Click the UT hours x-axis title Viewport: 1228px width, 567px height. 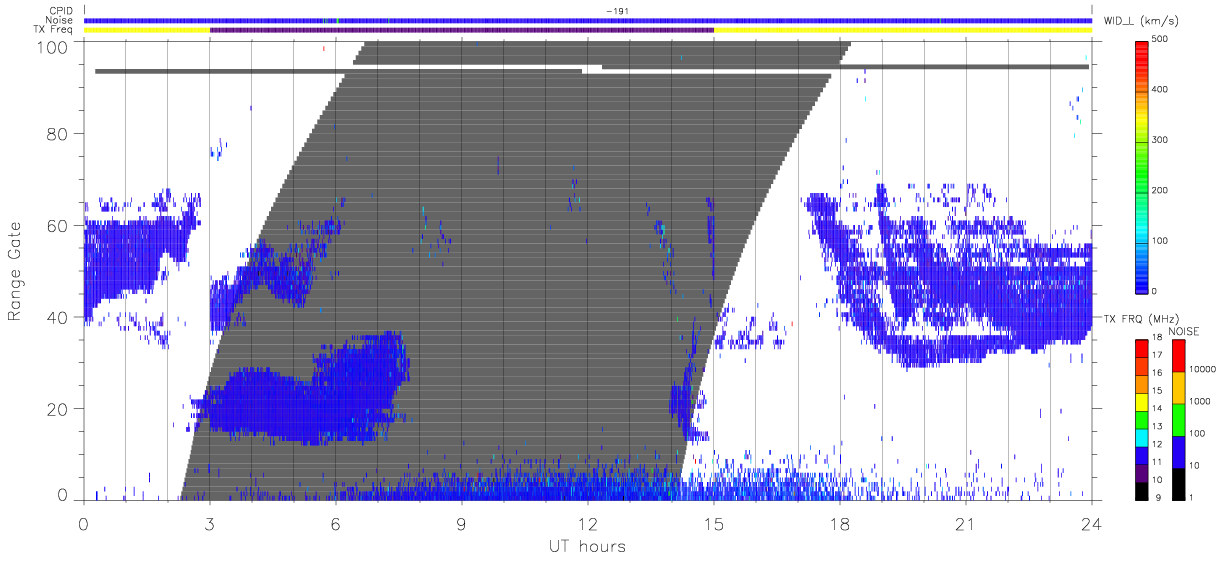coord(587,546)
